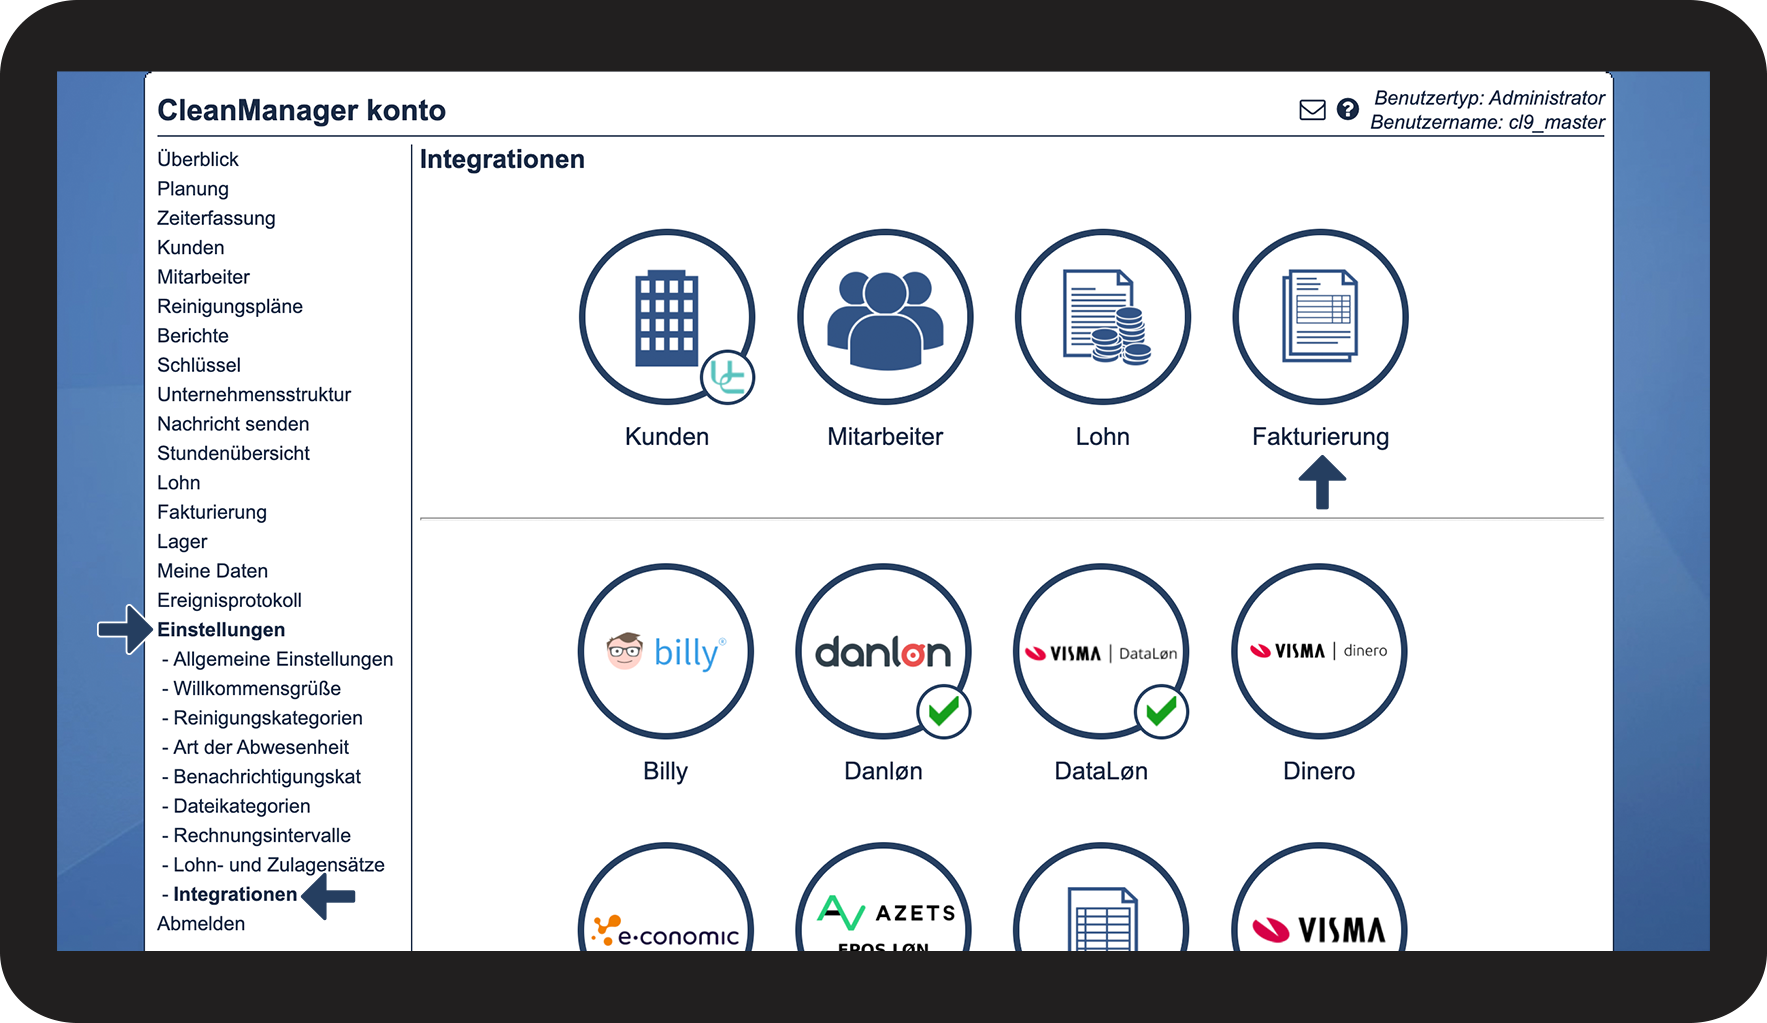This screenshot has width=1767, height=1023.
Task: Open Unternehmensstruktur in the sidebar
Action: tap(254, 394)
